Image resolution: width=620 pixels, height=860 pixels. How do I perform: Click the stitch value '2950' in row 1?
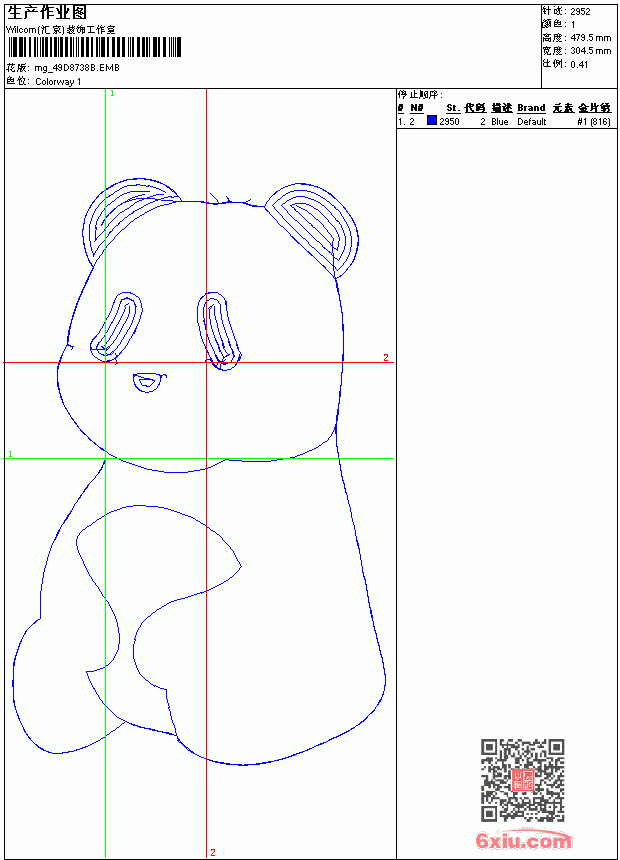click(449, 122)
